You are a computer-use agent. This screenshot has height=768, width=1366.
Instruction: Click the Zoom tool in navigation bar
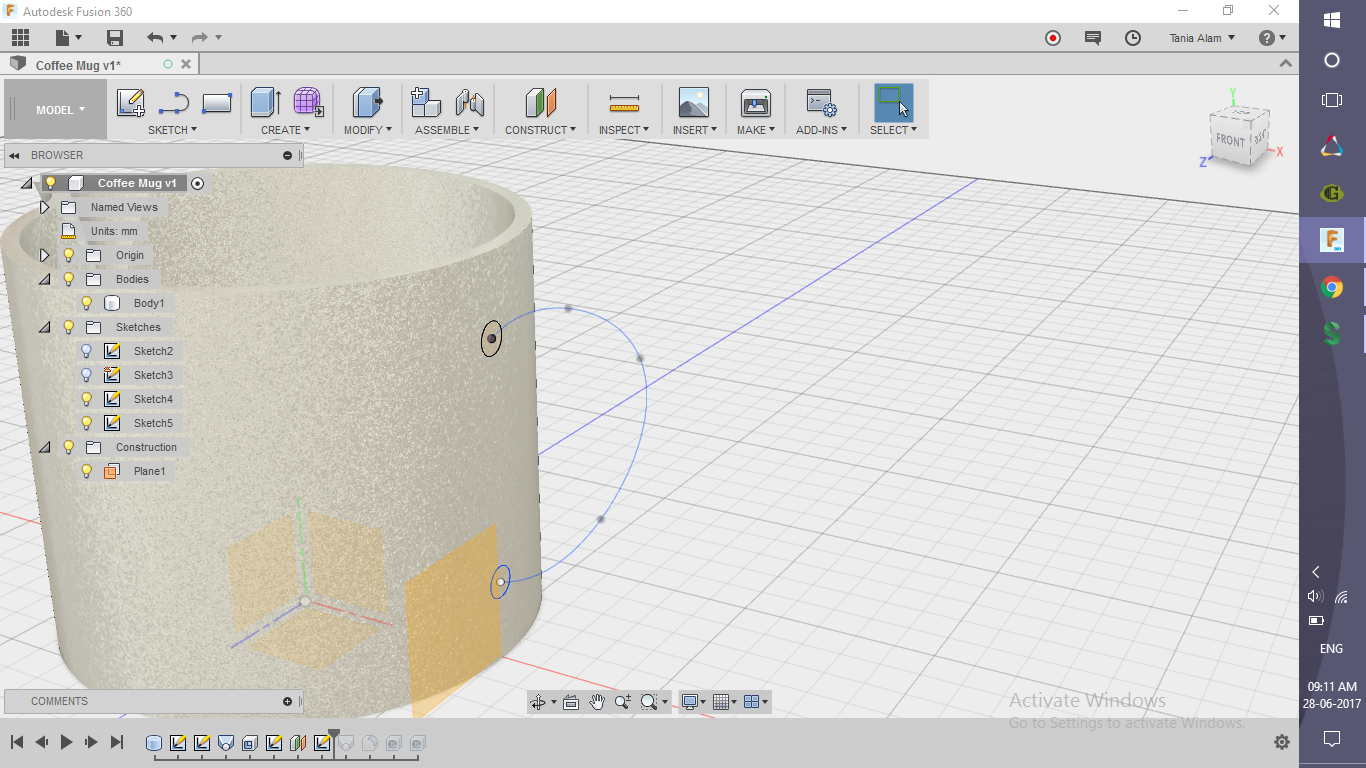[622, 701]
